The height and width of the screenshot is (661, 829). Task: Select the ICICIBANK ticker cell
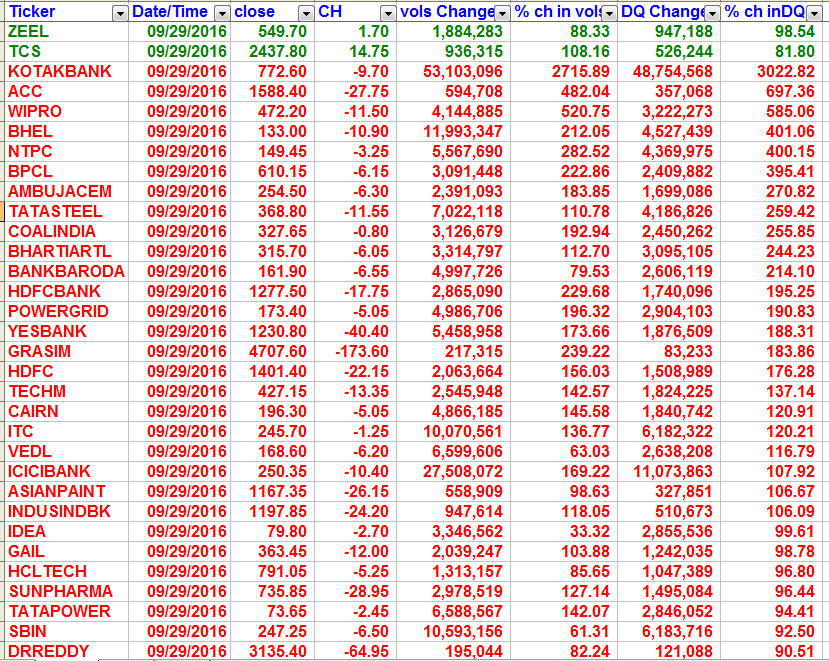click(49, 471)
